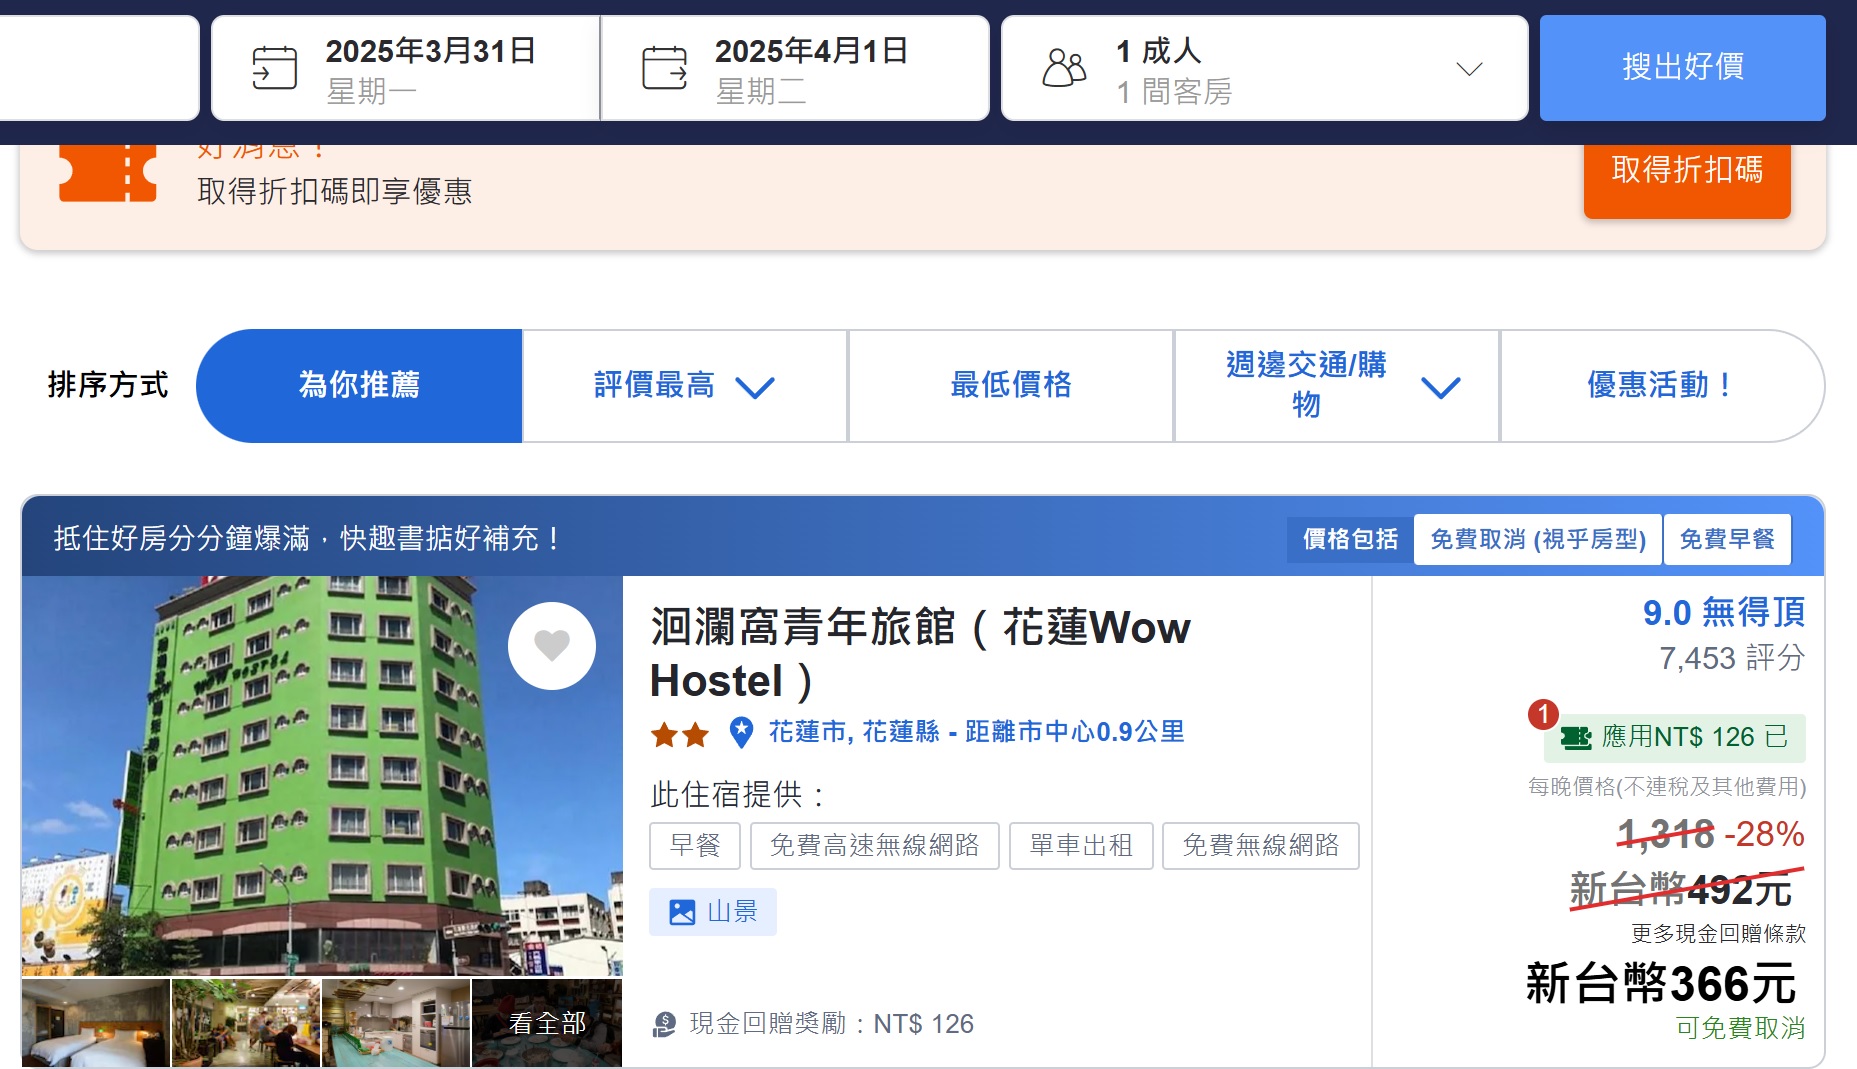The image size is (1857, 1069).
Task: Open the plants lounge thumbnail photo
Action: point(246,1023)
